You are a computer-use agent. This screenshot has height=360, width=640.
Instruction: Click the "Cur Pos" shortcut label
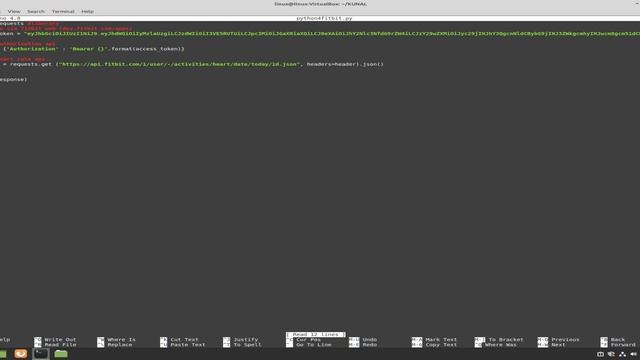tap(308, 340)
